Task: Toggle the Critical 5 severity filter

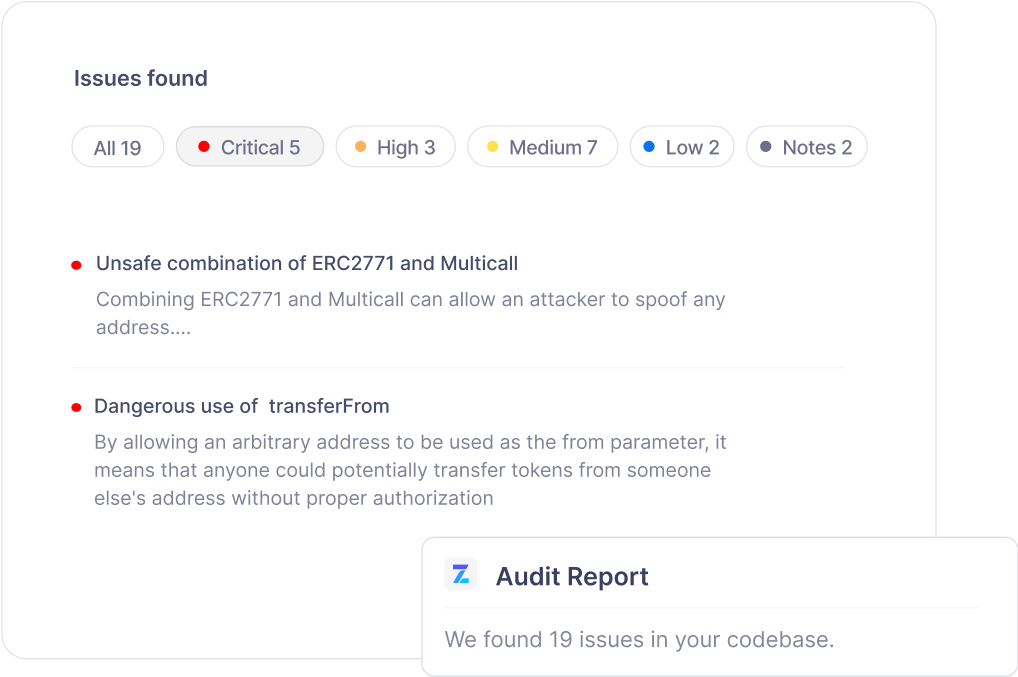Action: (x=249, y=146)
